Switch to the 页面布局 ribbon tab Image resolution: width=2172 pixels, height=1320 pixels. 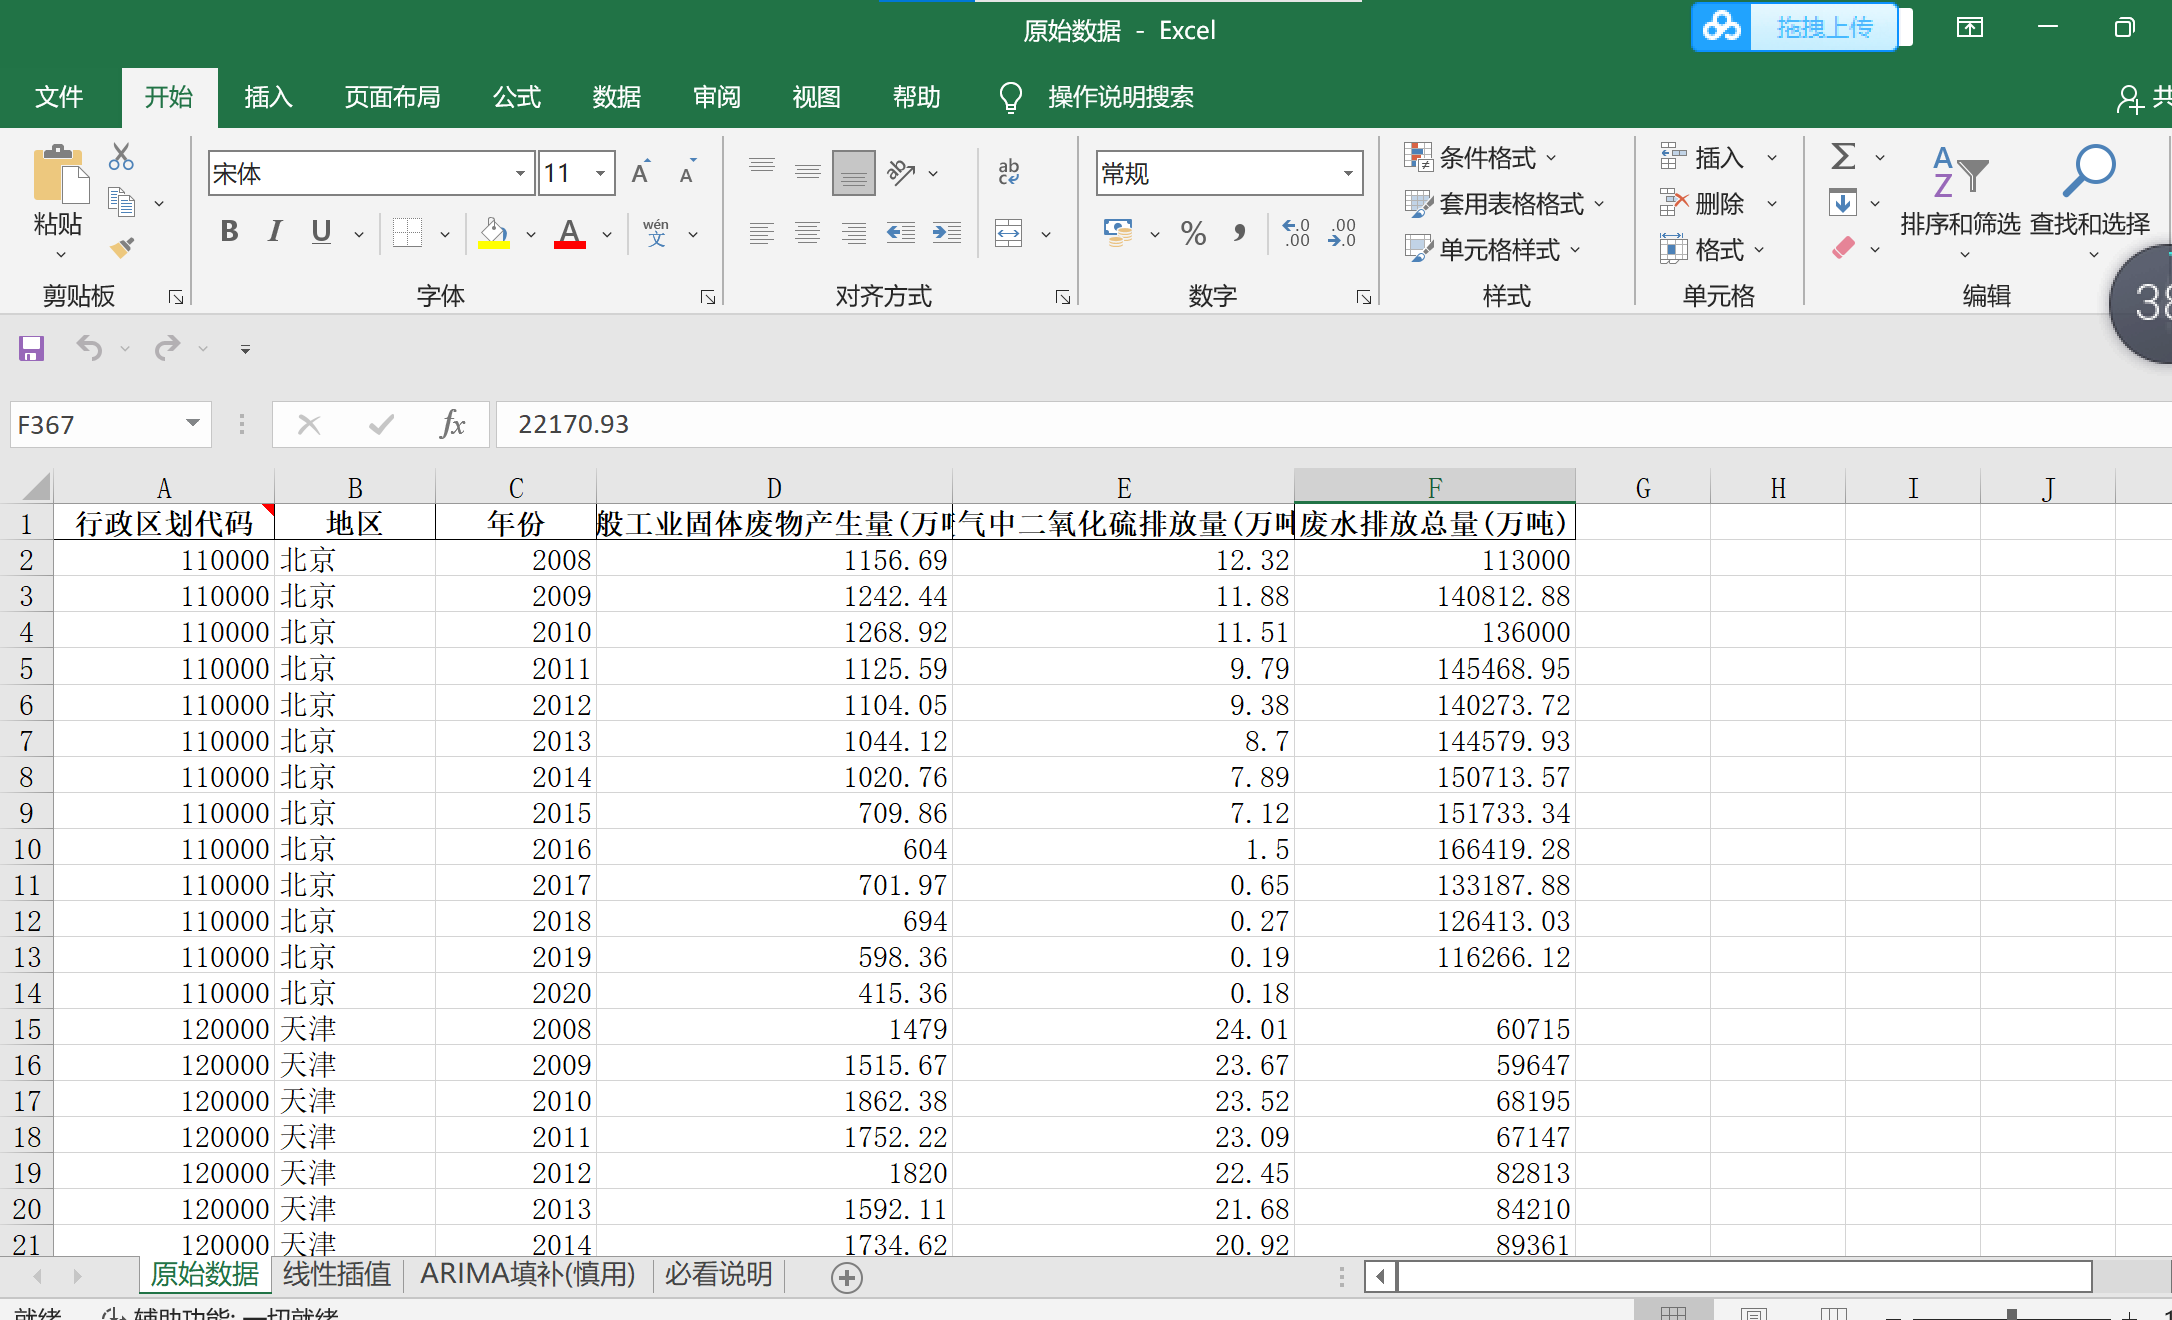tap(392, 97)
